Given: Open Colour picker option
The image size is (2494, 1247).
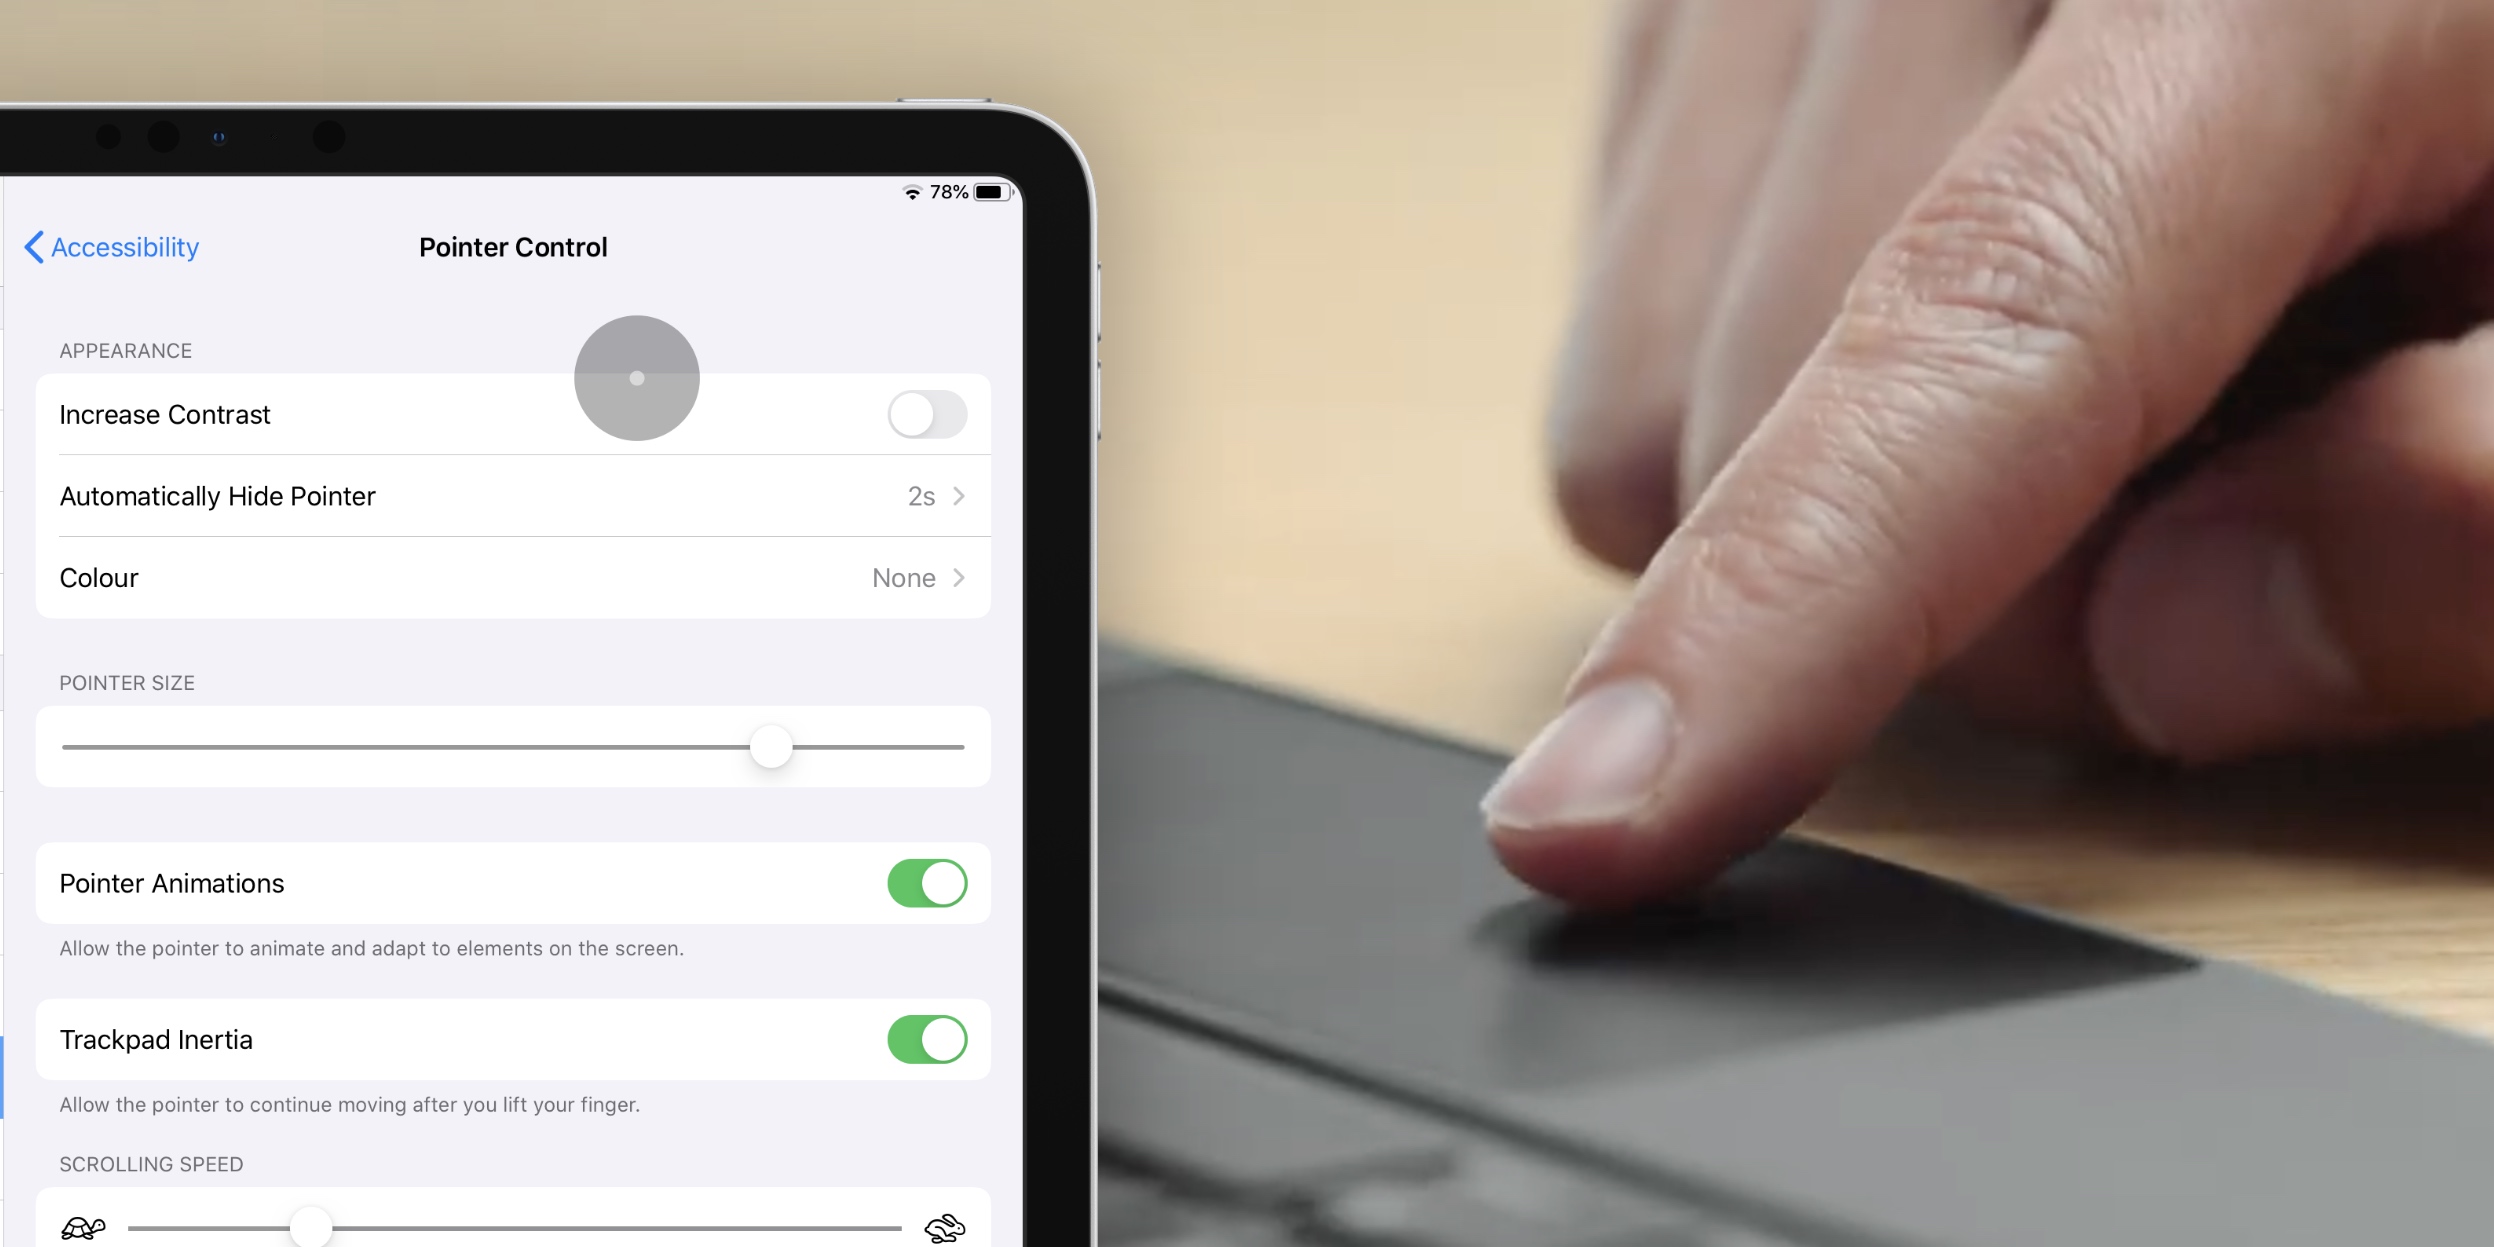Looking at the screenshot, I should coord(512,576).
